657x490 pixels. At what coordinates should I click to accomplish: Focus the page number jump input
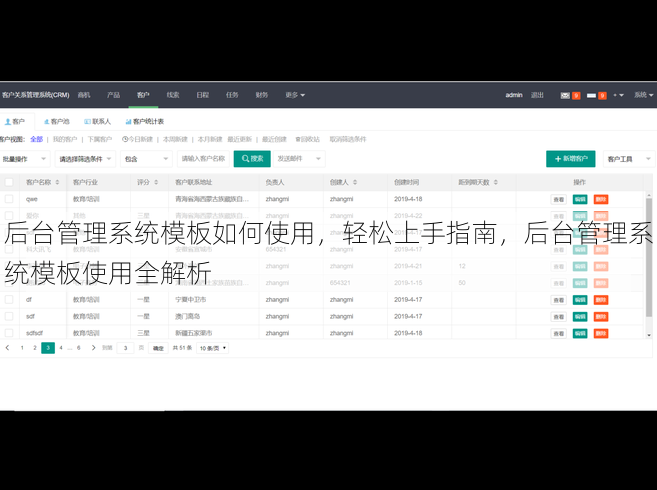pyautogui.click(x=125, y=348)
